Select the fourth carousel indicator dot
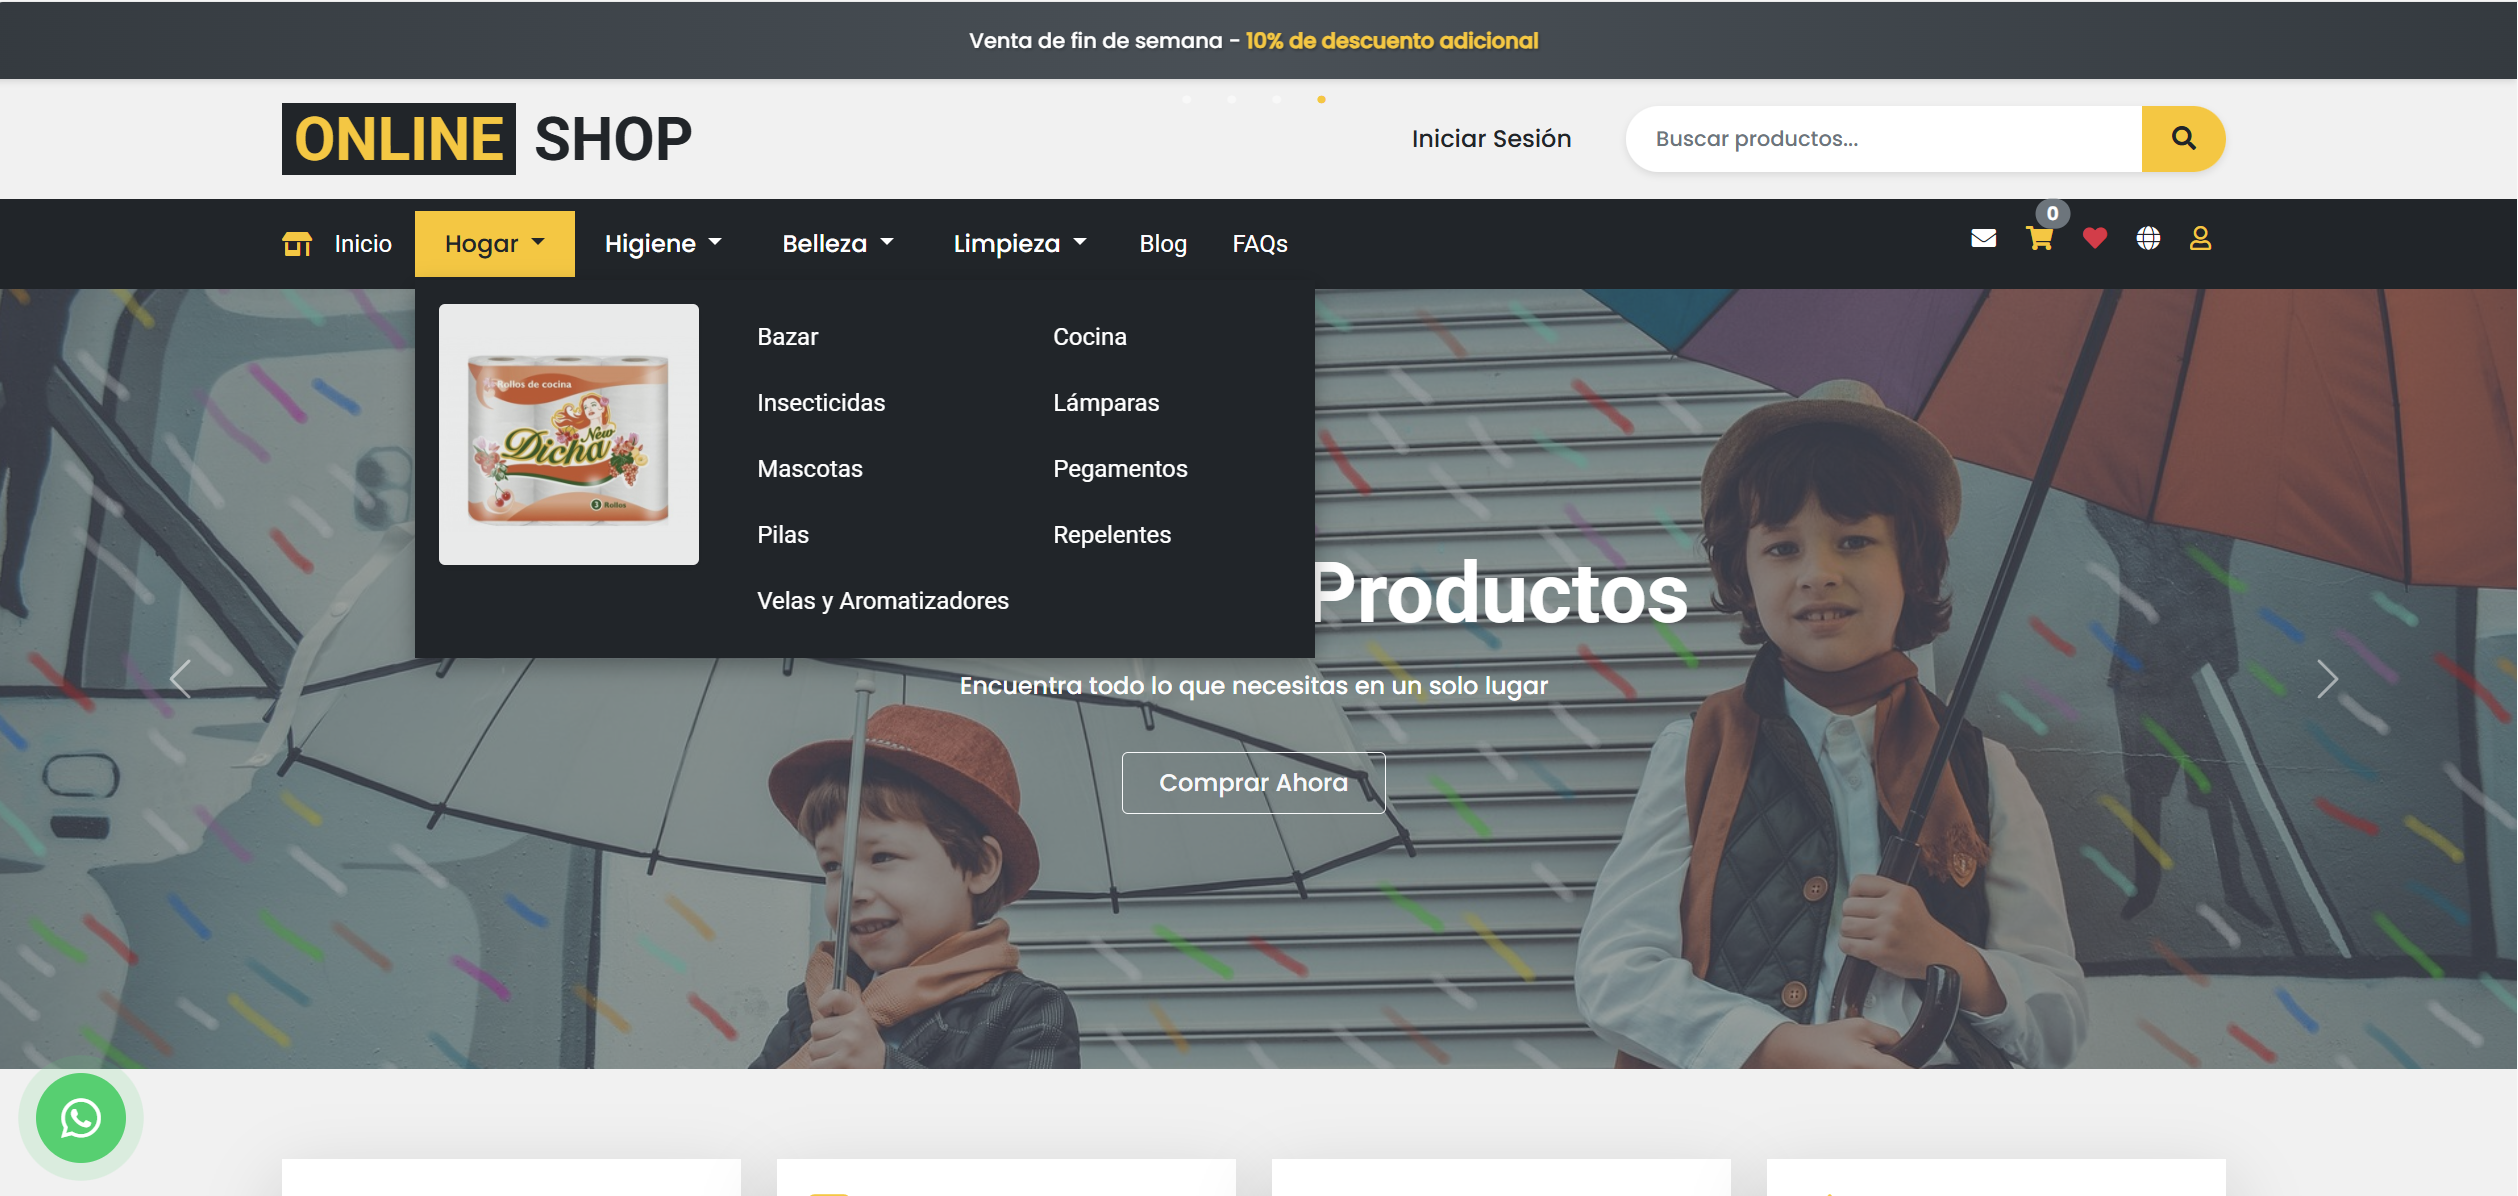Image resolution: width=2518 pixels, height=1196 pixels. 1322,100
